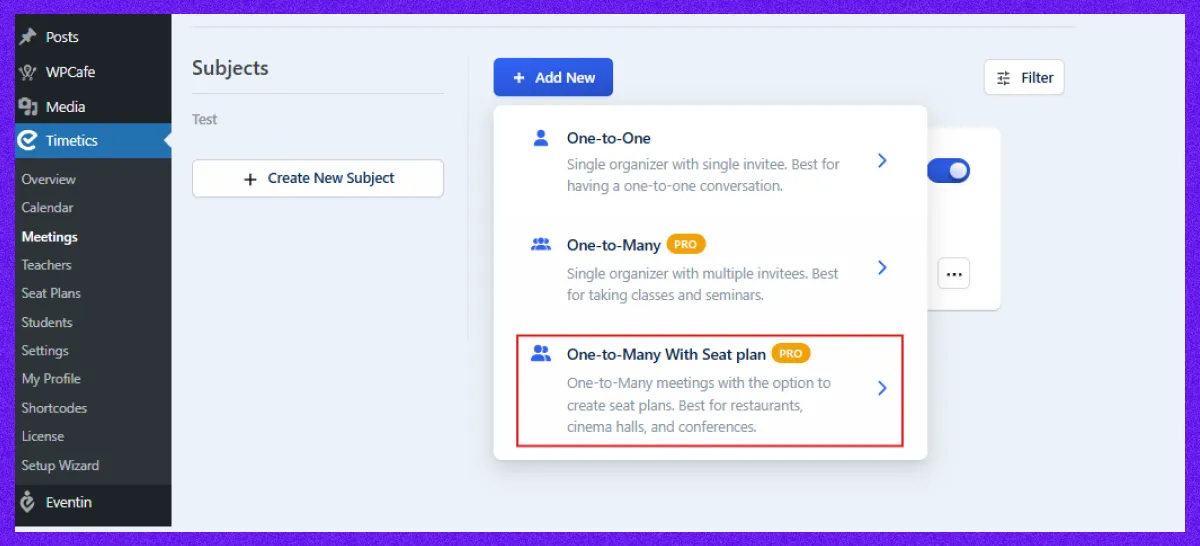Click the Add New button
Image resolution: width=1200 pixels, height=546 pixels.
553,77
